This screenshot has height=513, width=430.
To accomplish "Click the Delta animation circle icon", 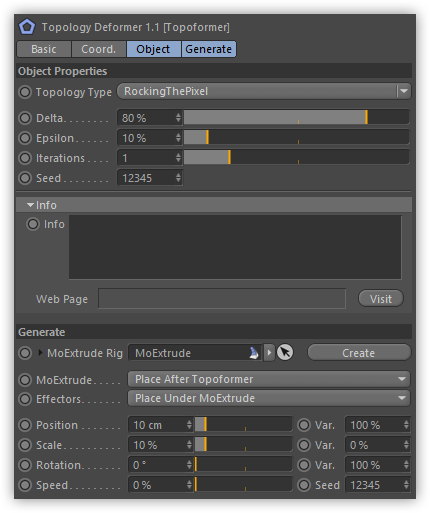I will (25, 118).
